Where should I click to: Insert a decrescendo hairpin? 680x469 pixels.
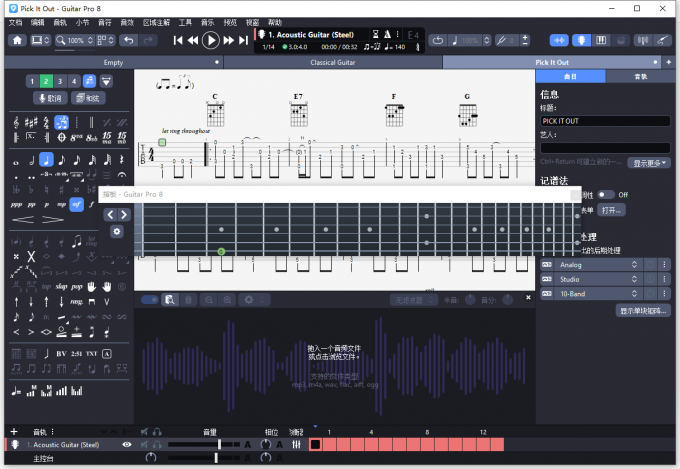point(53,220)
